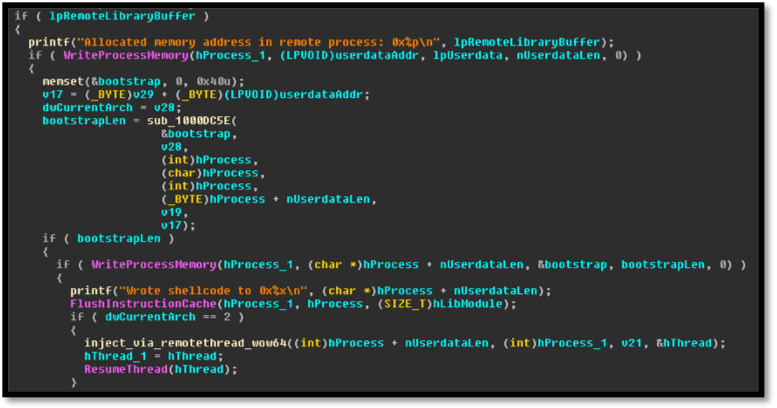The width and height of the screenshot is (777, 408).
Task: Select the &hThread argument
Action: click(x=684, y=343)
